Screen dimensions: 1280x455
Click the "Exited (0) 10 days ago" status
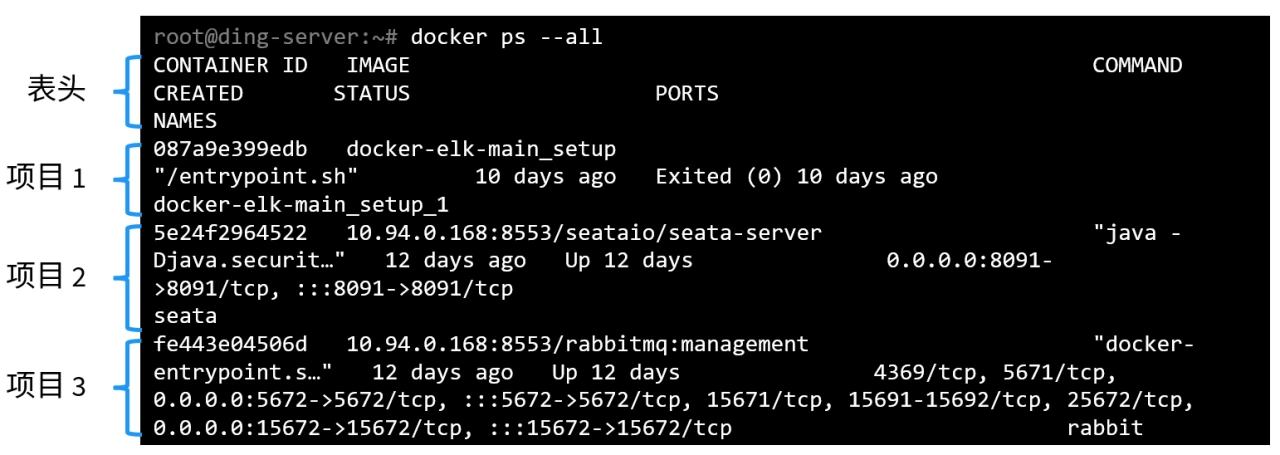point(796,177)
